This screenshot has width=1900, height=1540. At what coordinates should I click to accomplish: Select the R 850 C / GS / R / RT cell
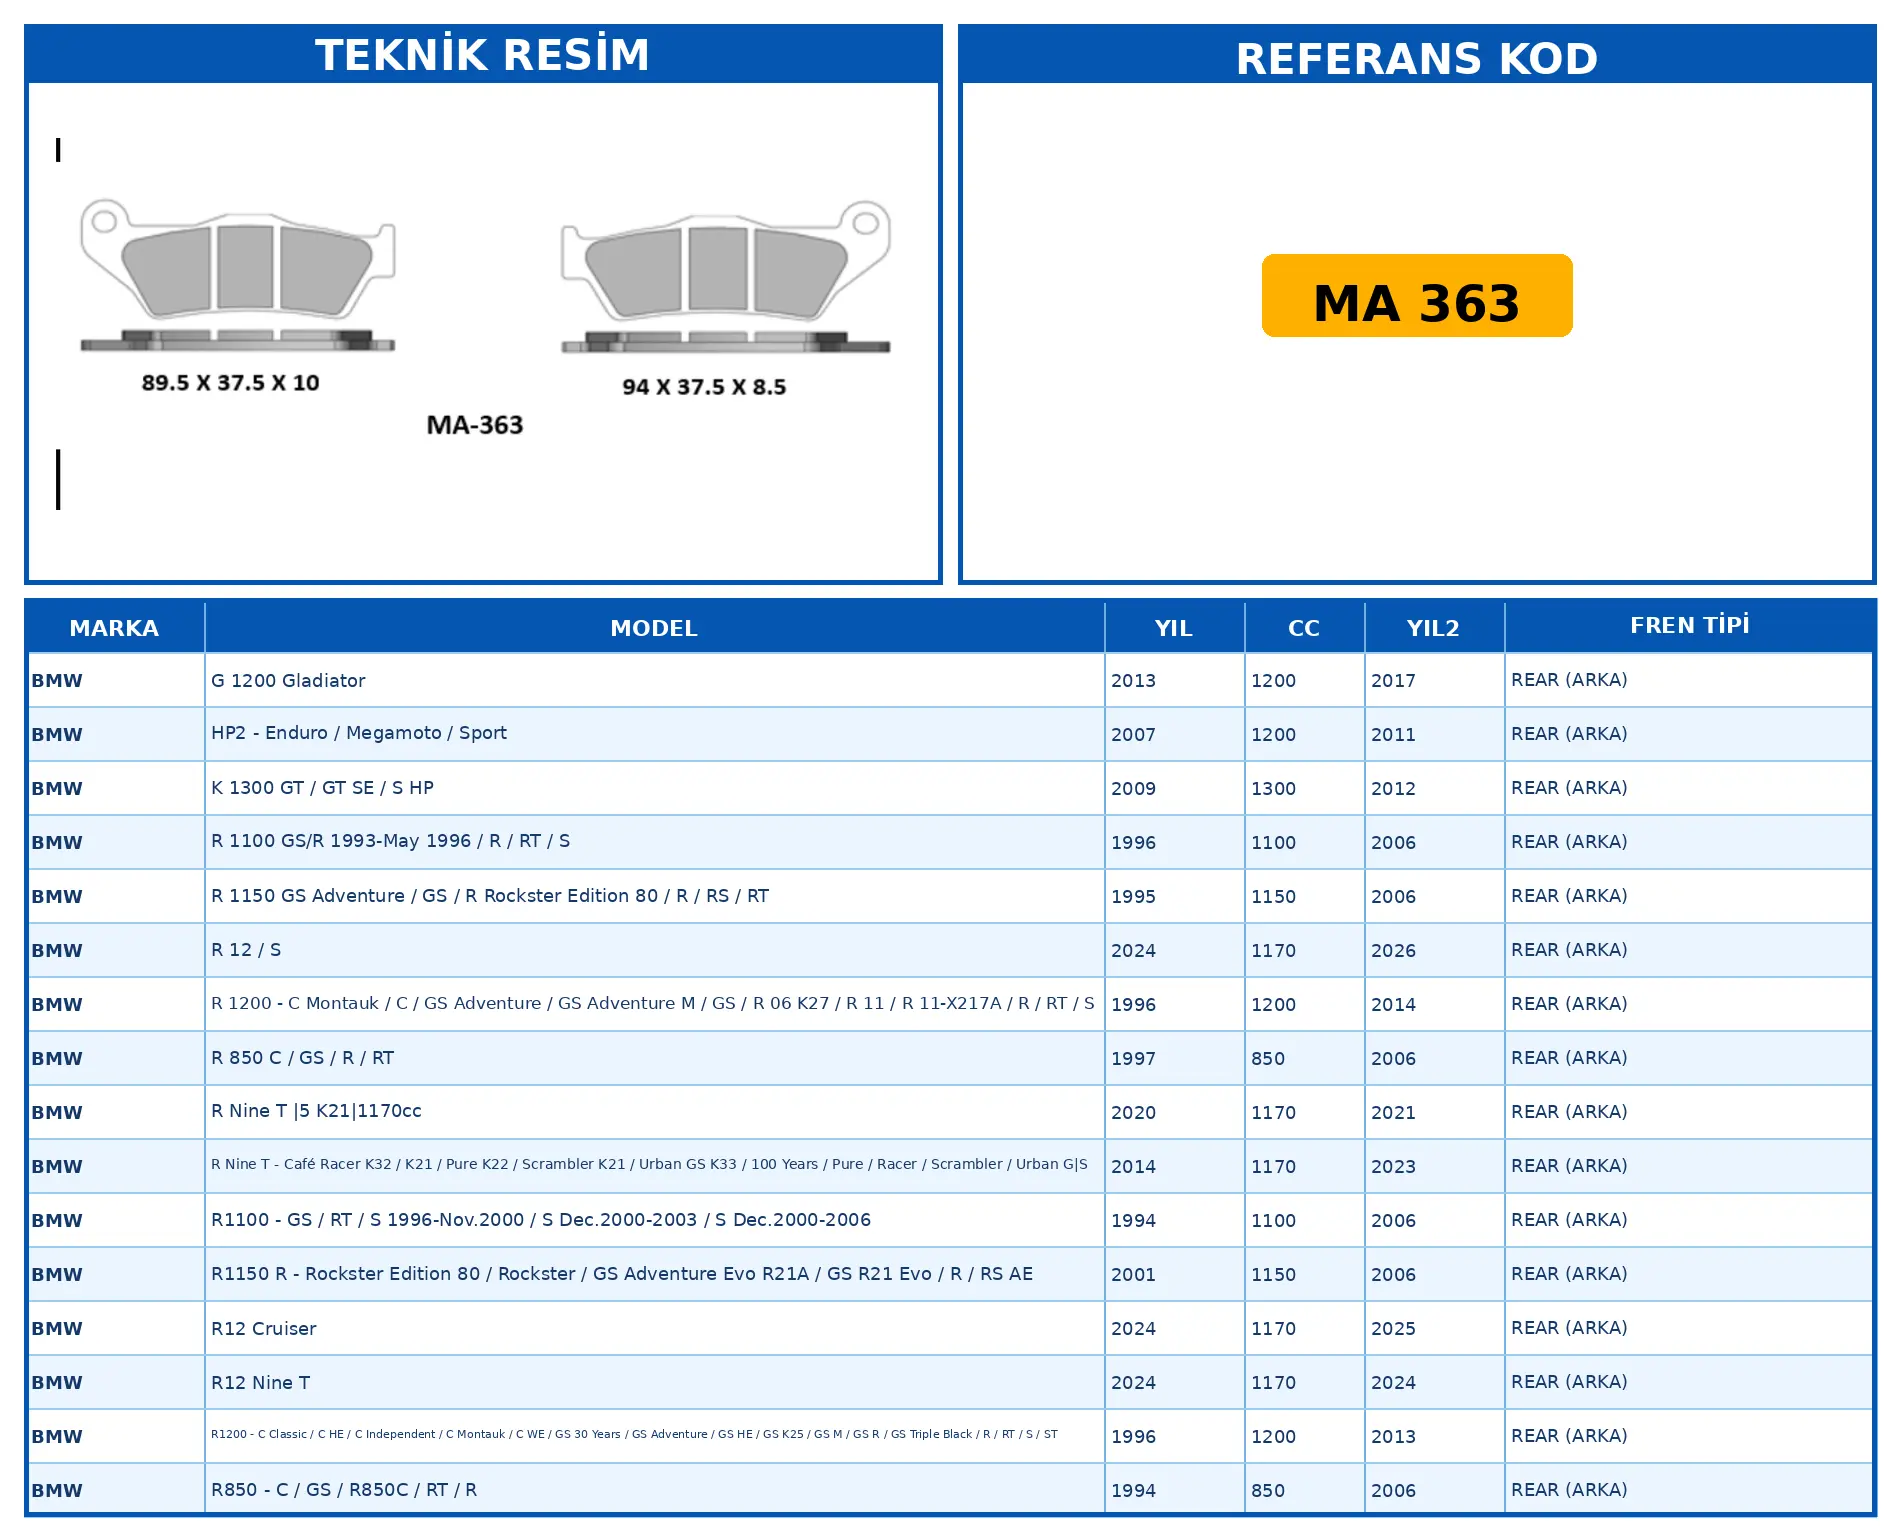coord(654,1058)
